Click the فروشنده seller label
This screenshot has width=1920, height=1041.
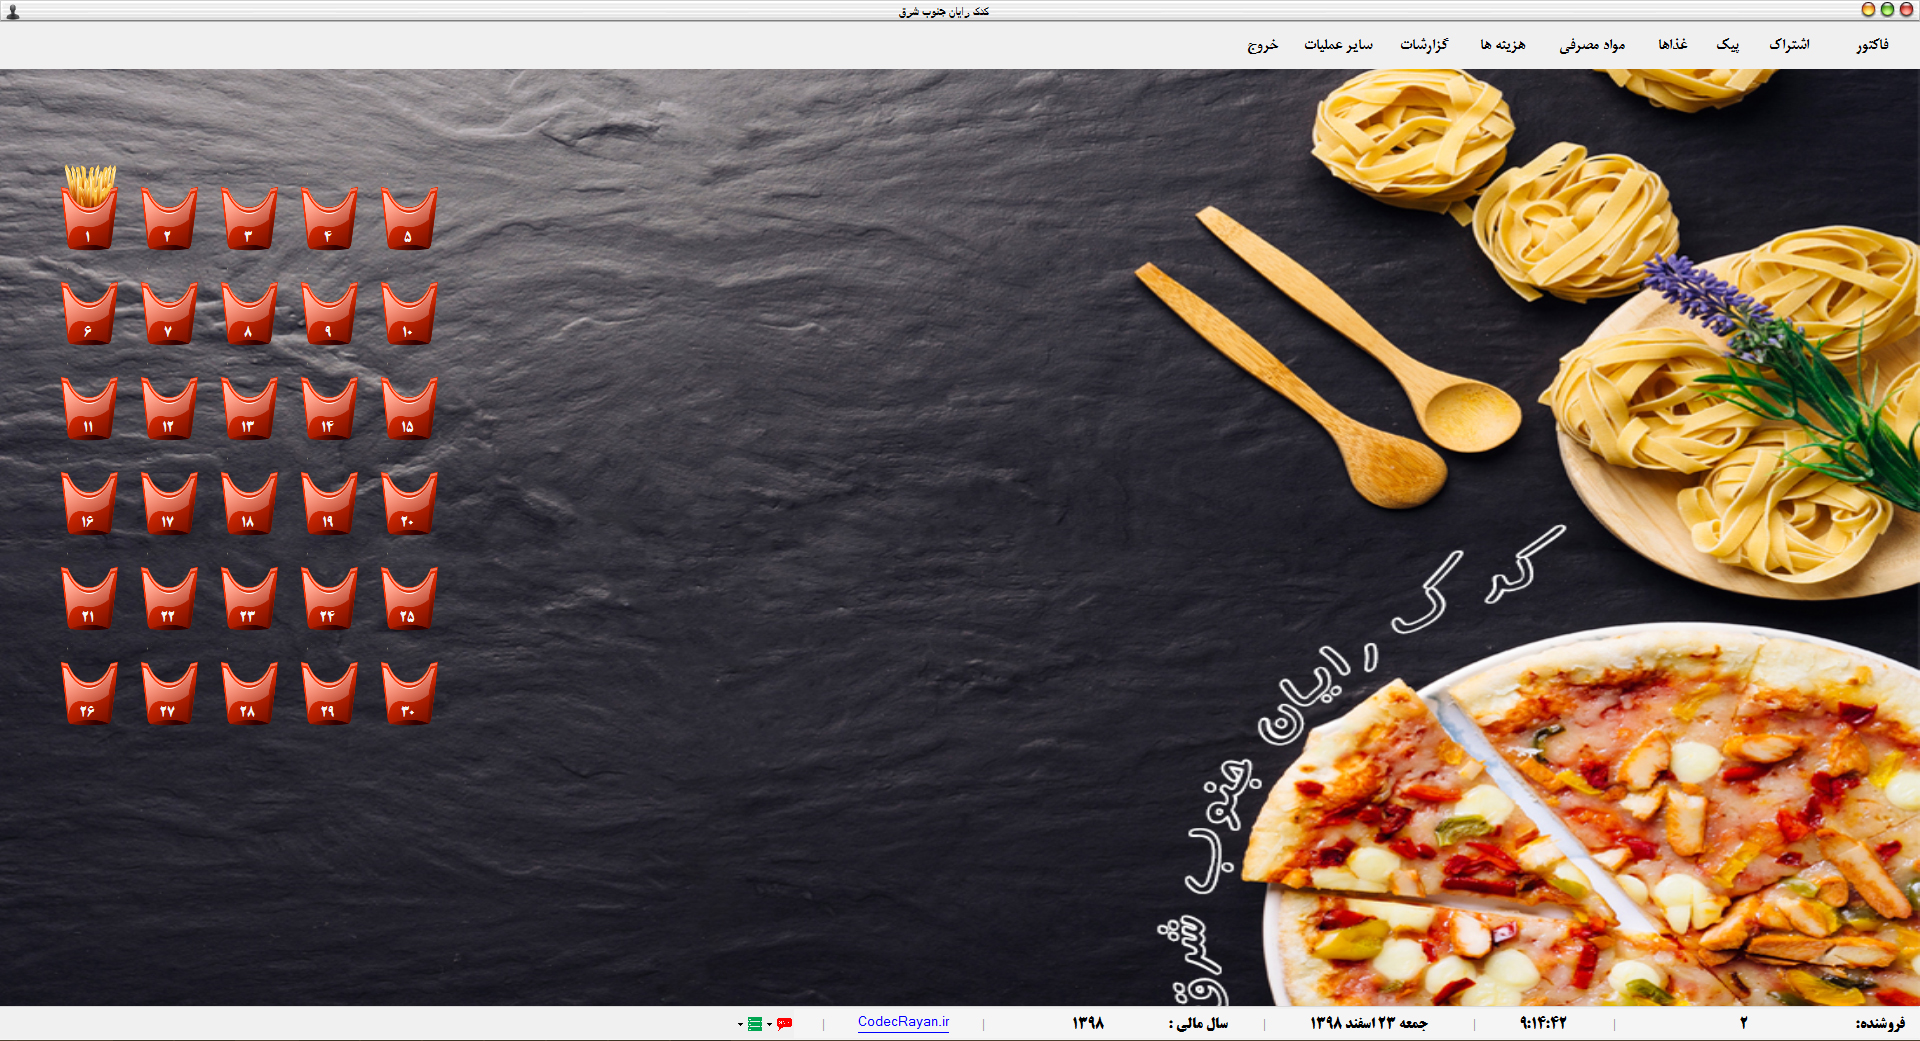[1880, 1023]
